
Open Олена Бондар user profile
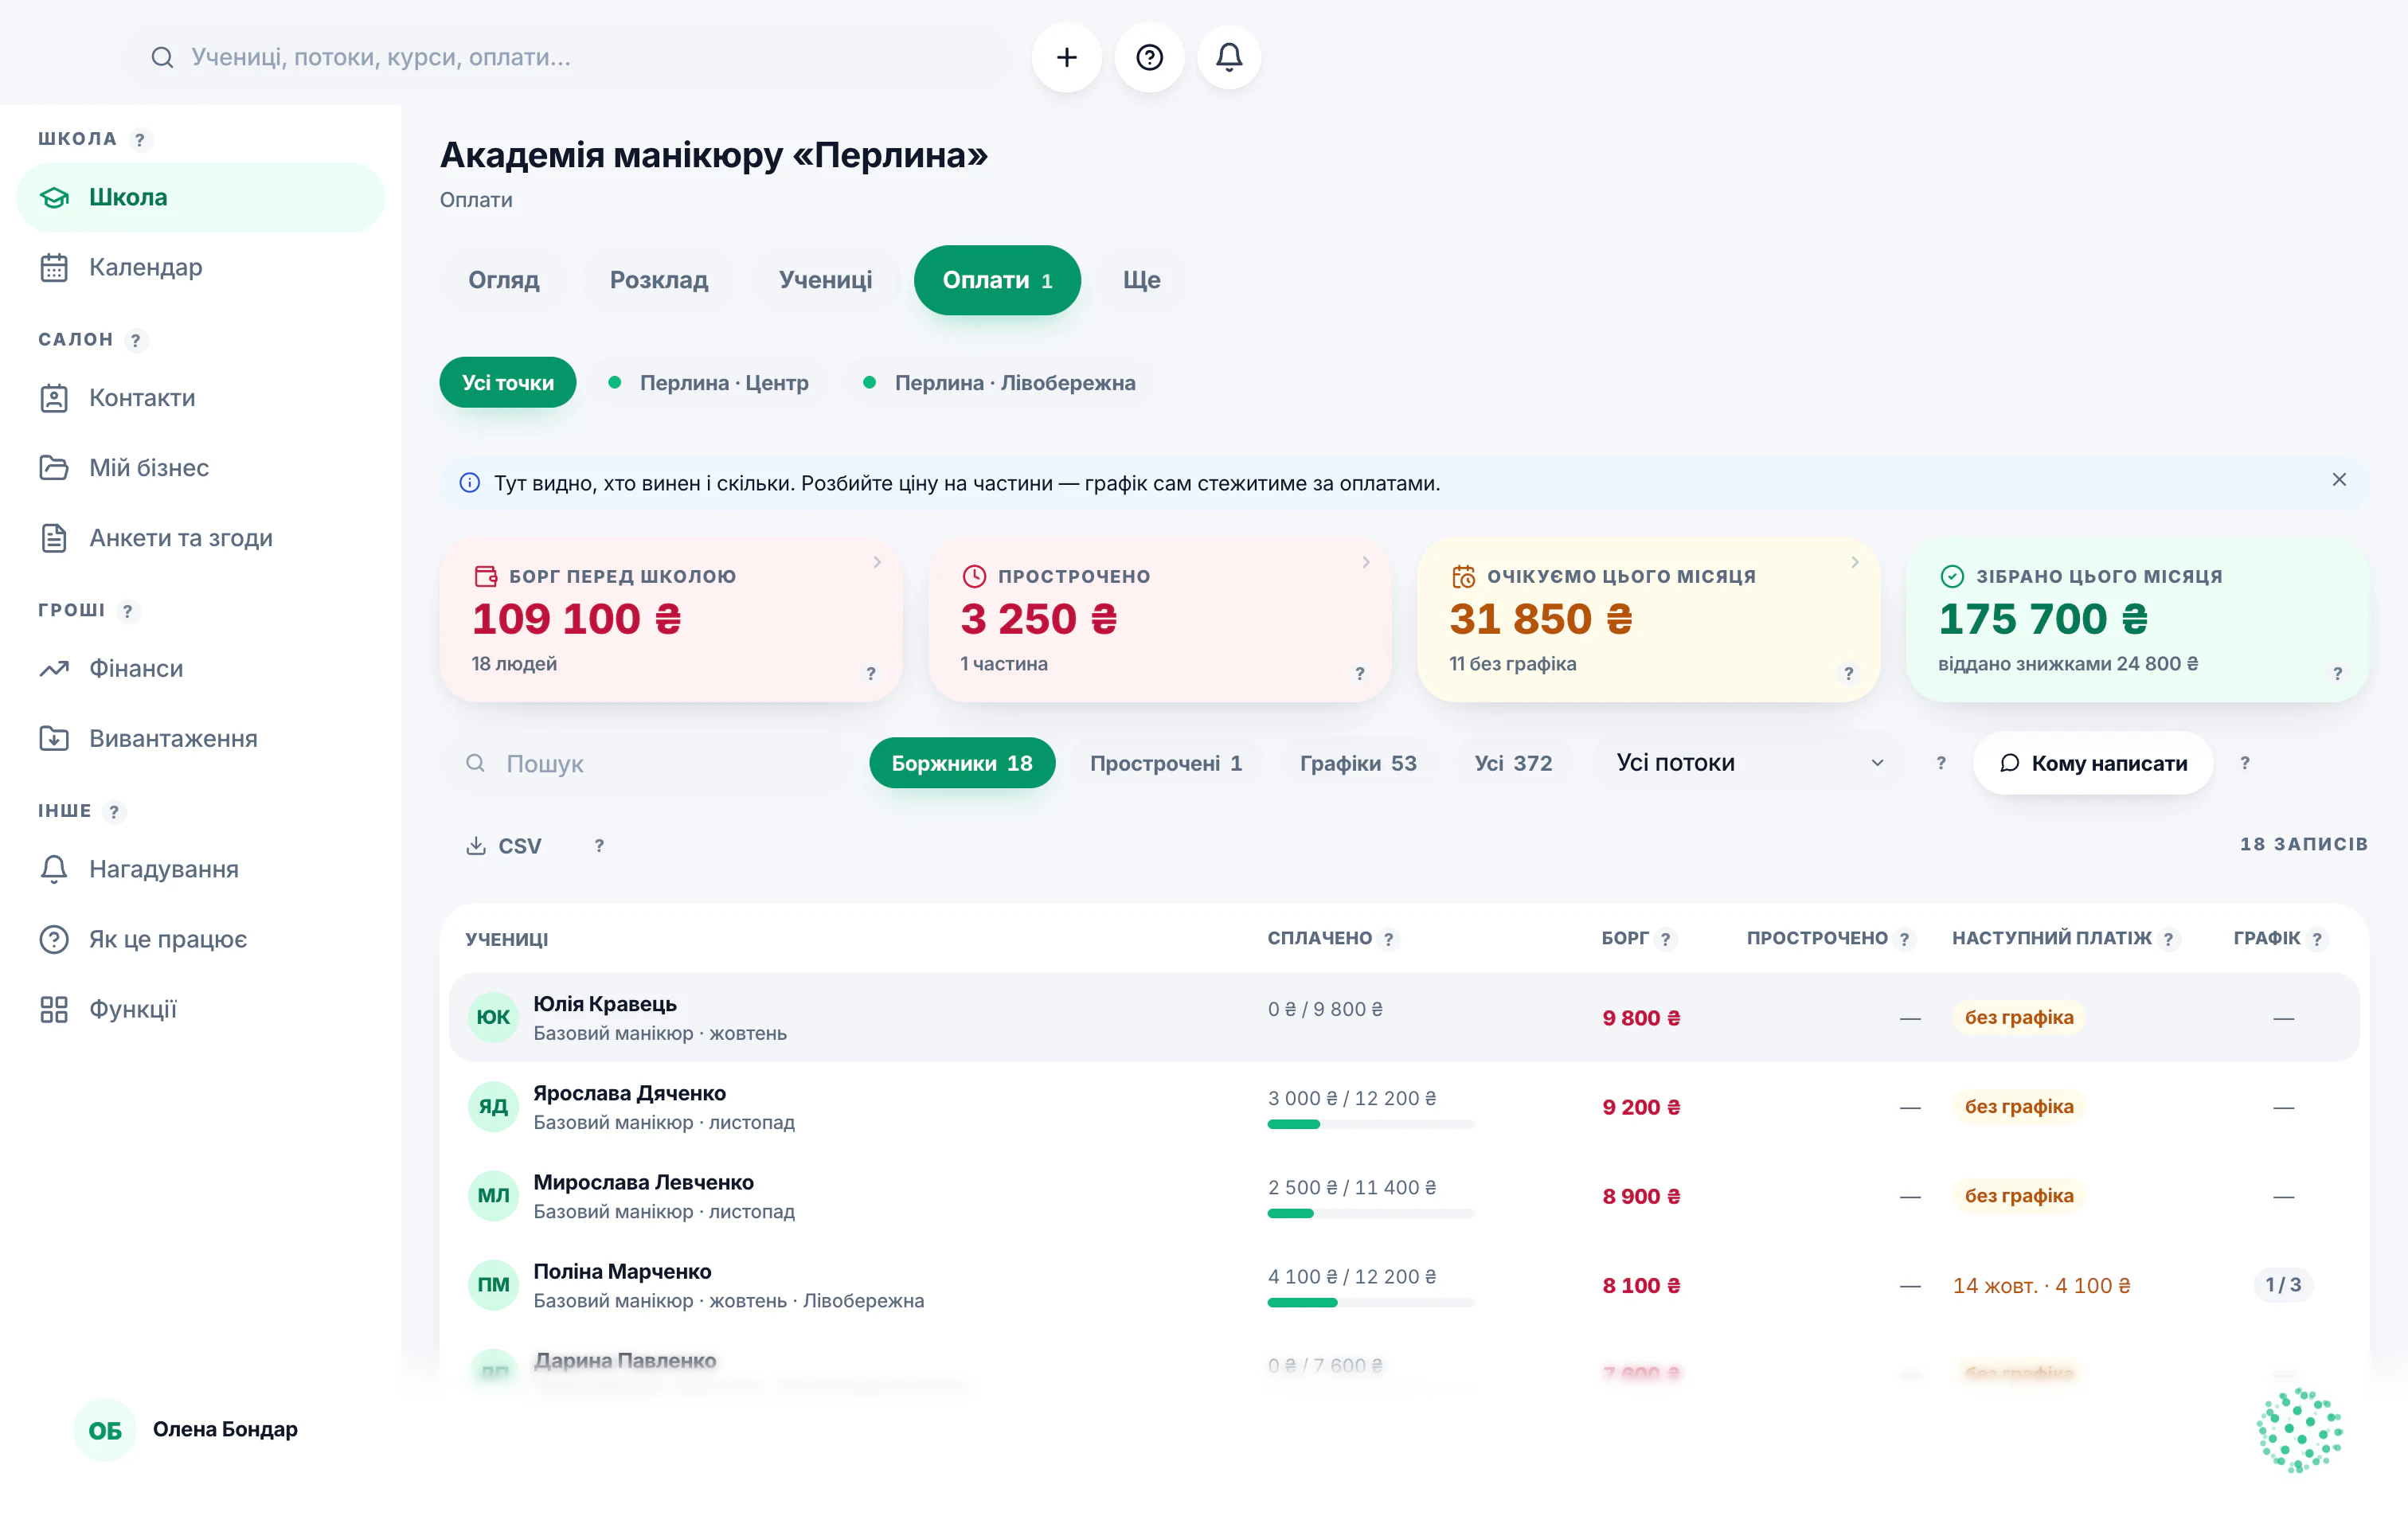tap(188, 1430)
